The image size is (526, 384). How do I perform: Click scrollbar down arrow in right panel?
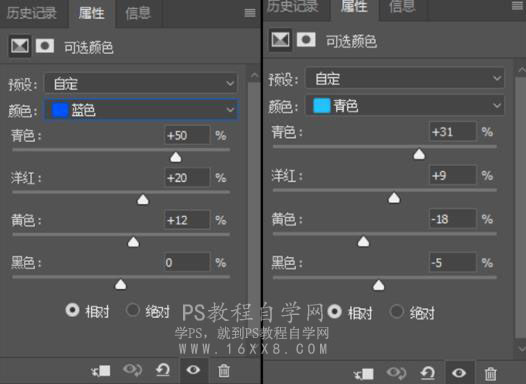(x=521, y=348)
